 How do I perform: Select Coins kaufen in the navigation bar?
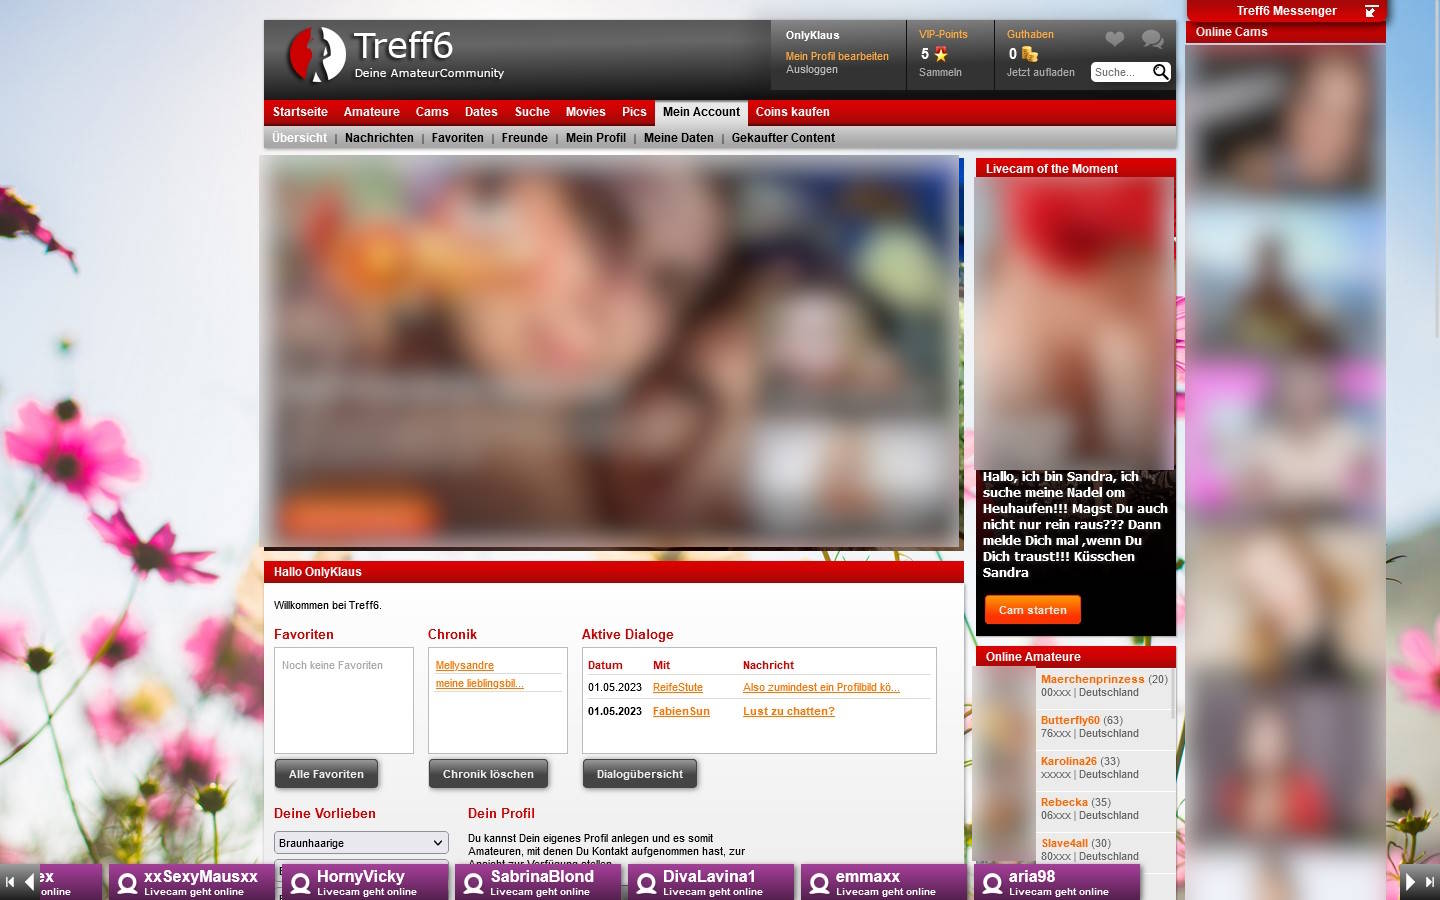[792, 112]
